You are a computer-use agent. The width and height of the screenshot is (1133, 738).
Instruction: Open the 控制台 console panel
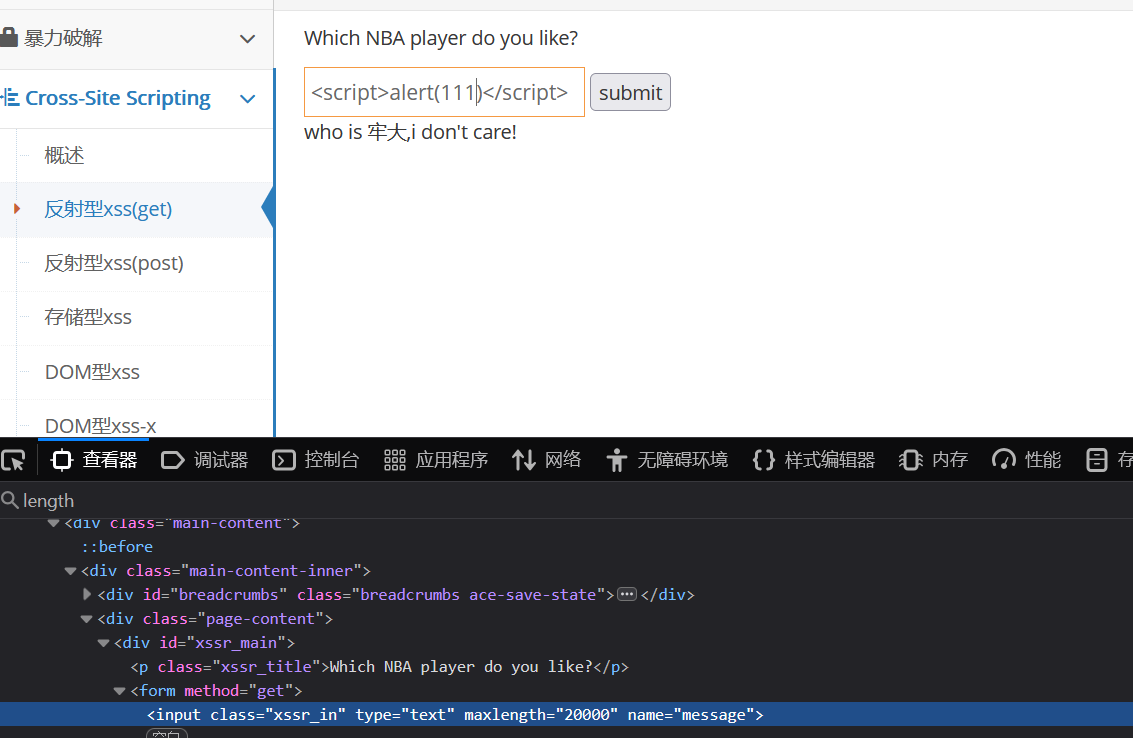click(x=316, y=460)
